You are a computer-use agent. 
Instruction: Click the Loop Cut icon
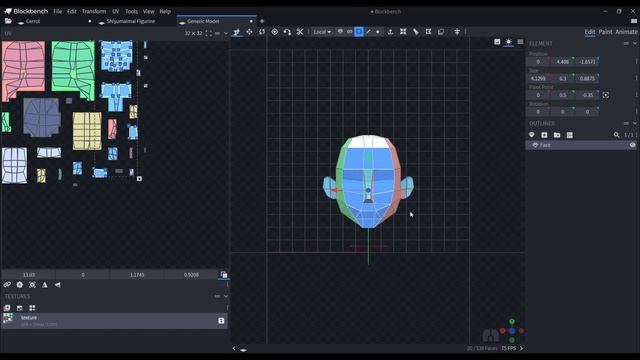coord(416,32)
